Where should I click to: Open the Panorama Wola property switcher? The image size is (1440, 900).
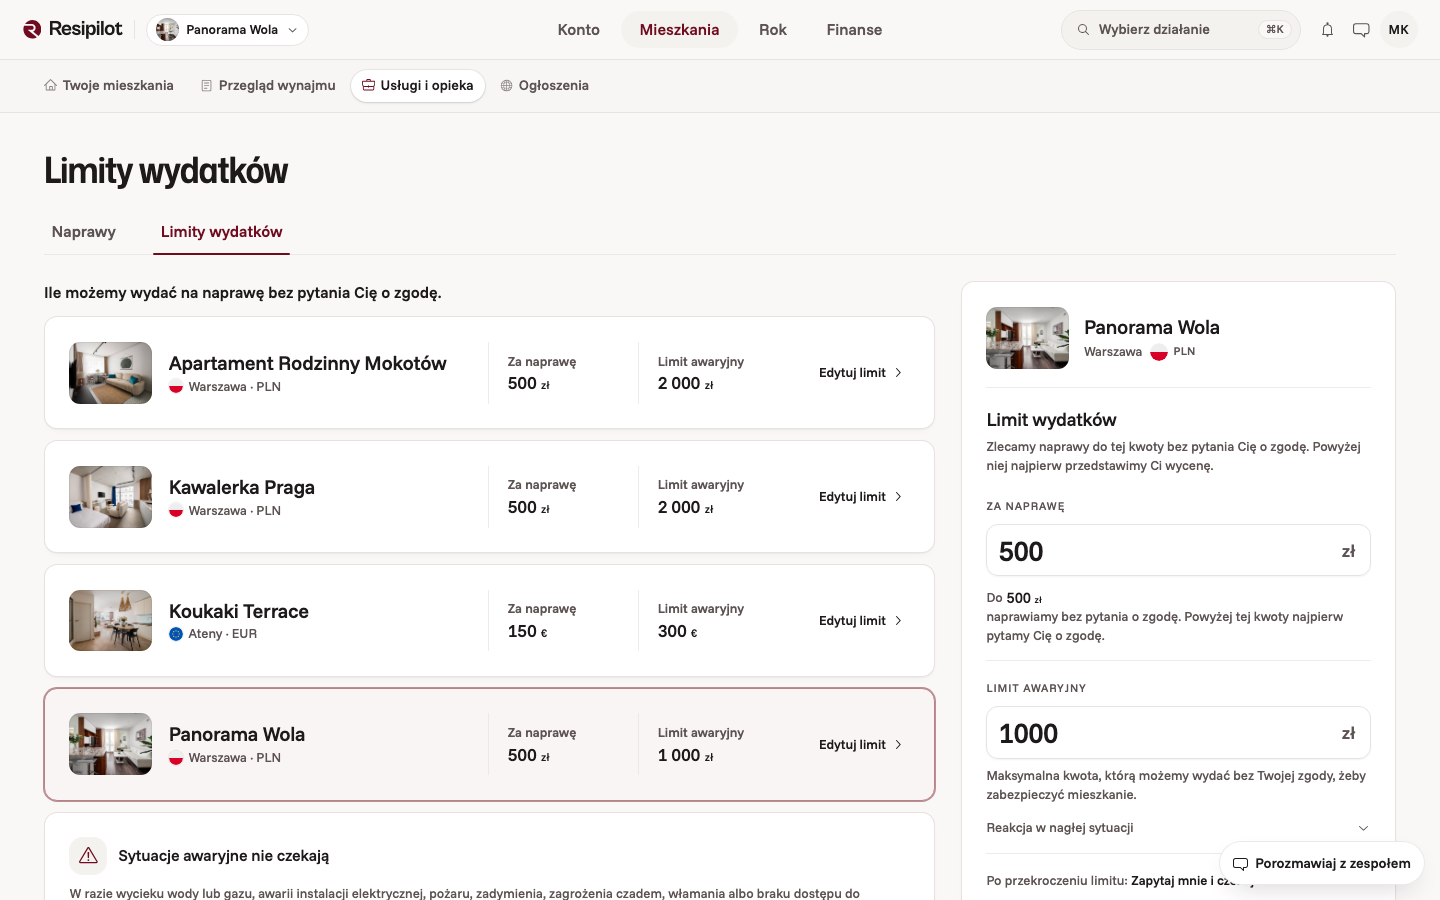click(x=227, y=30)
